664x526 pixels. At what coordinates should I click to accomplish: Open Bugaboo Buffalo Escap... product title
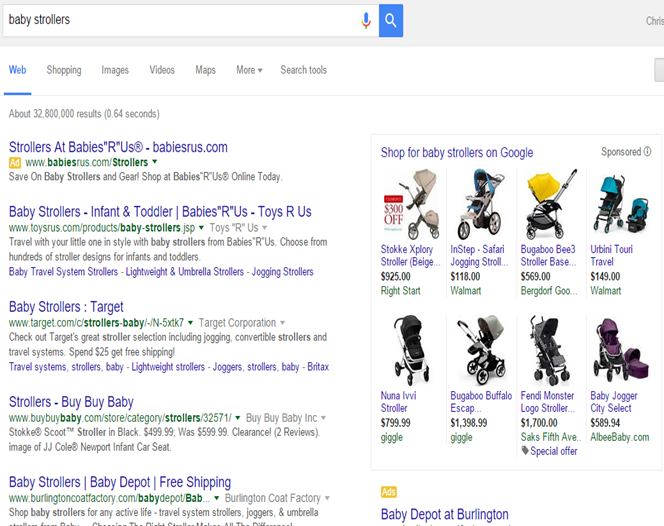[x=481, y=402]
